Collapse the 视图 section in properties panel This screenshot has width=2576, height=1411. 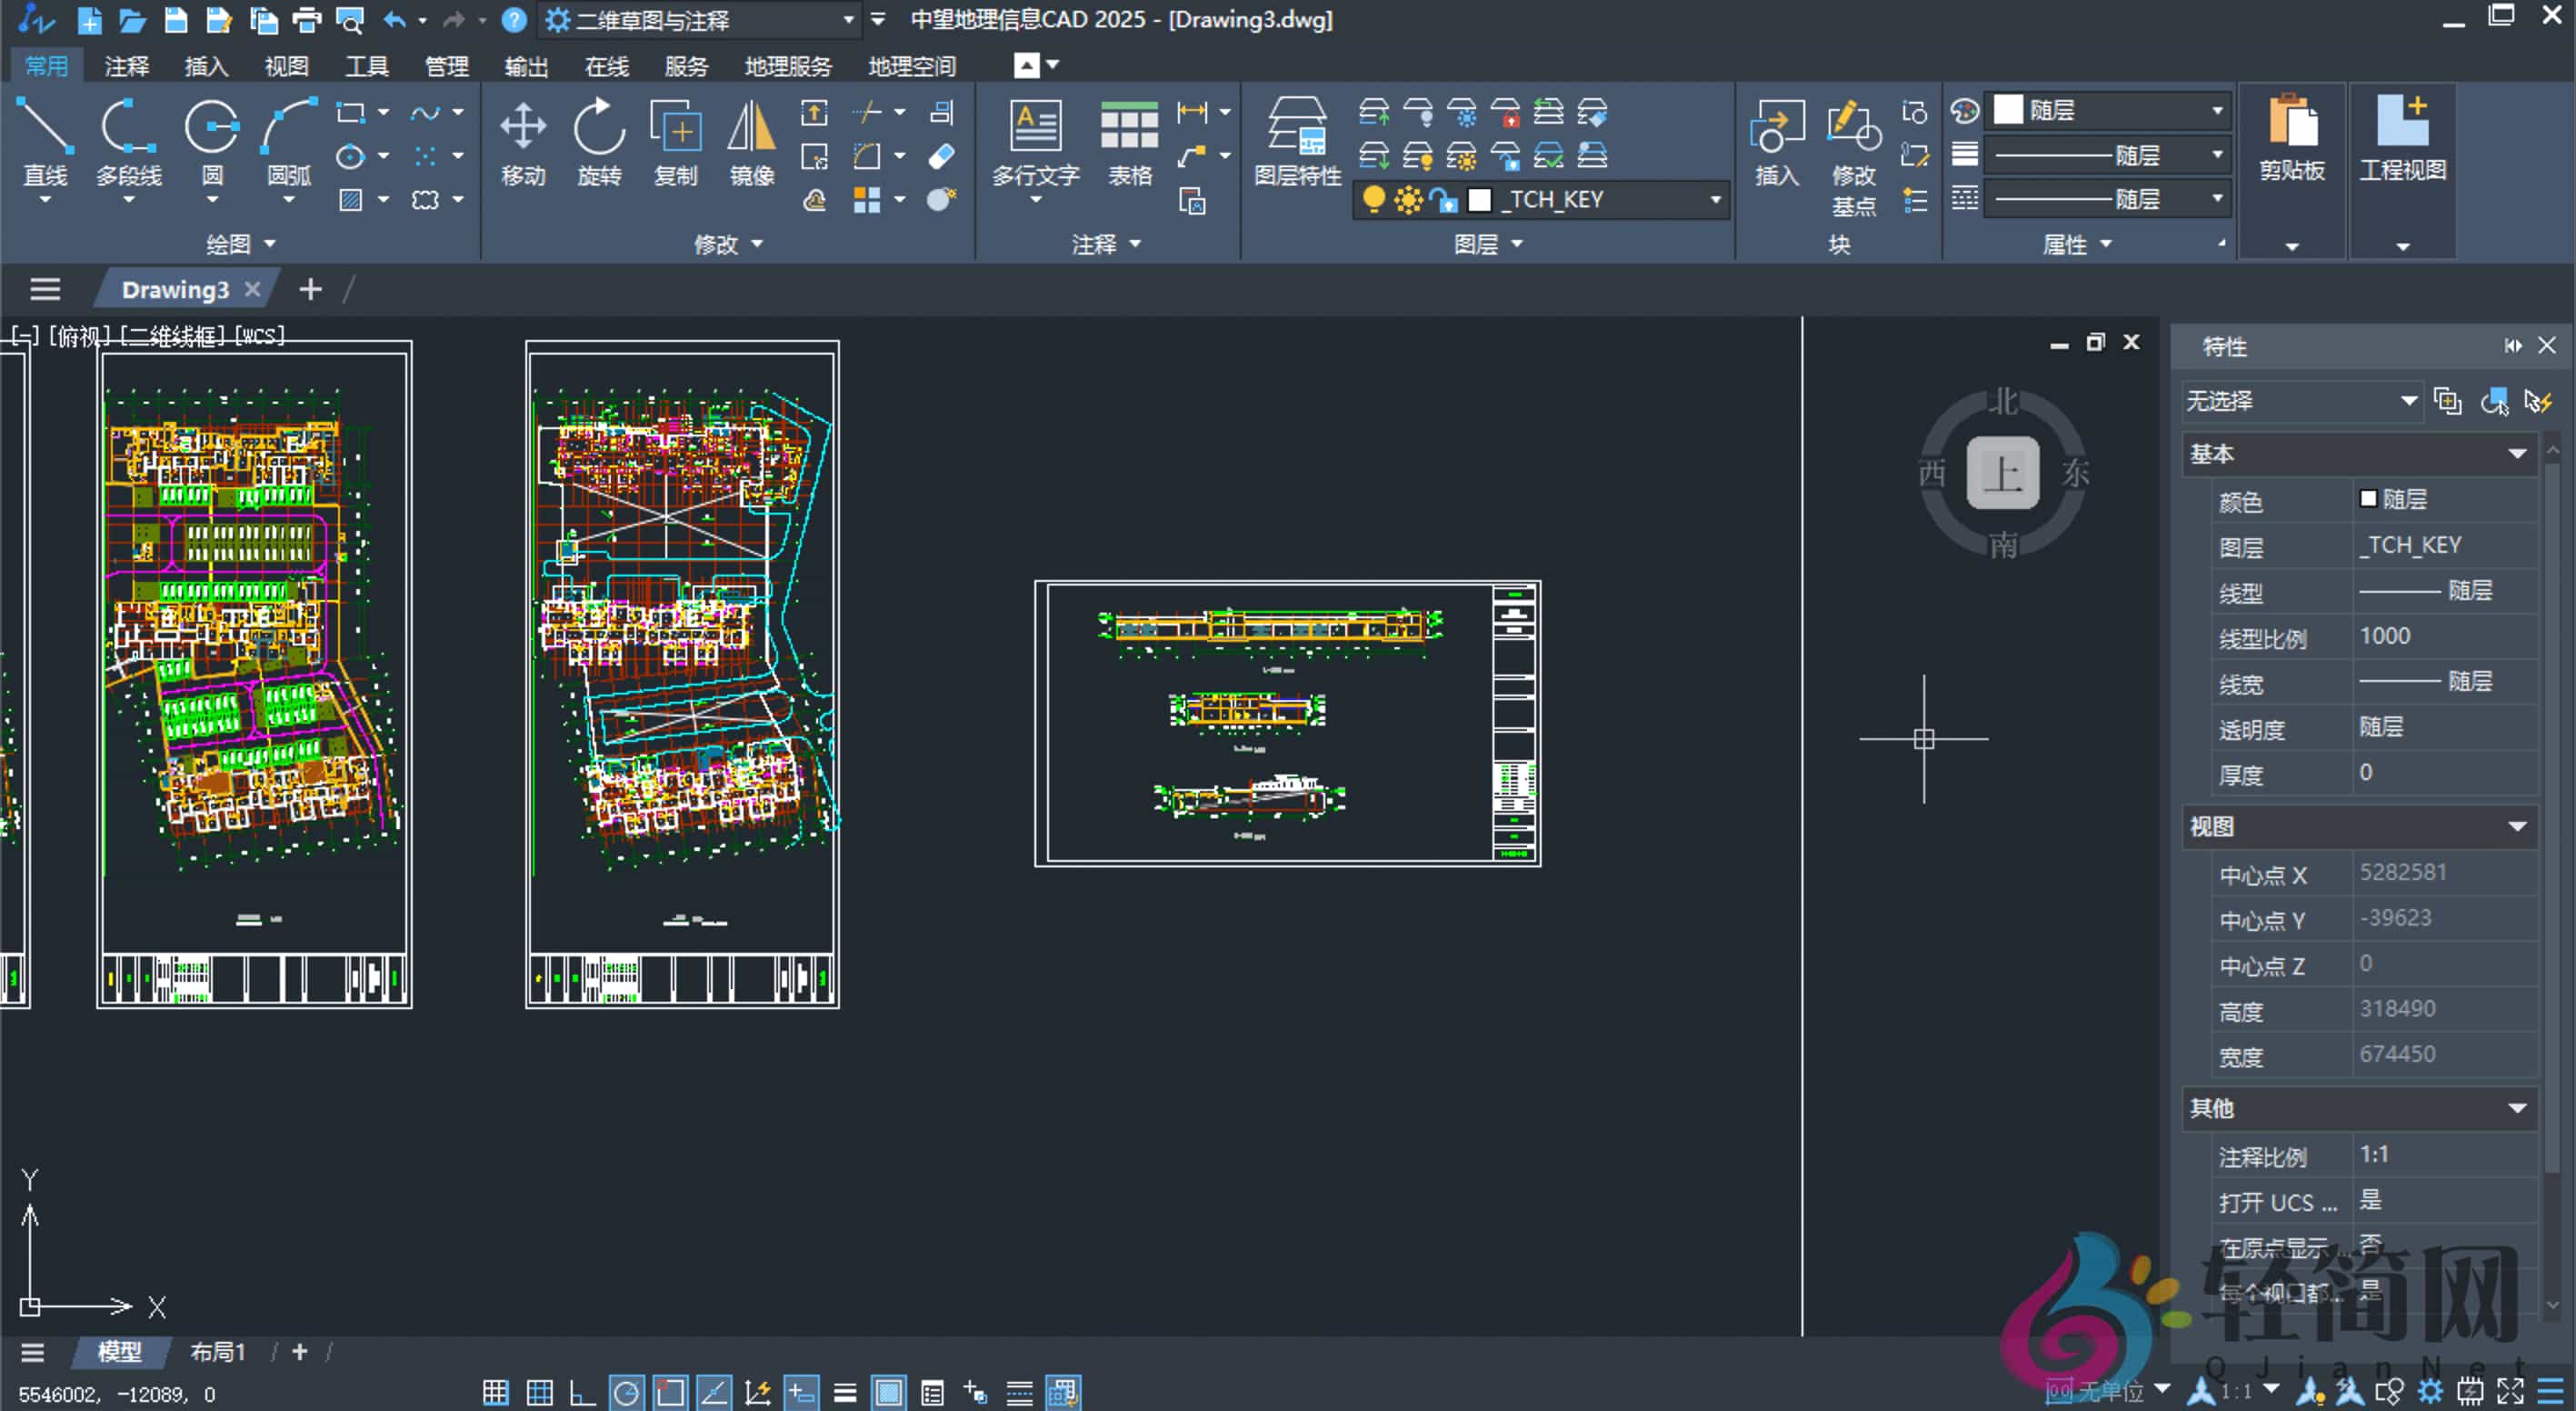(x=2517, y=827)
